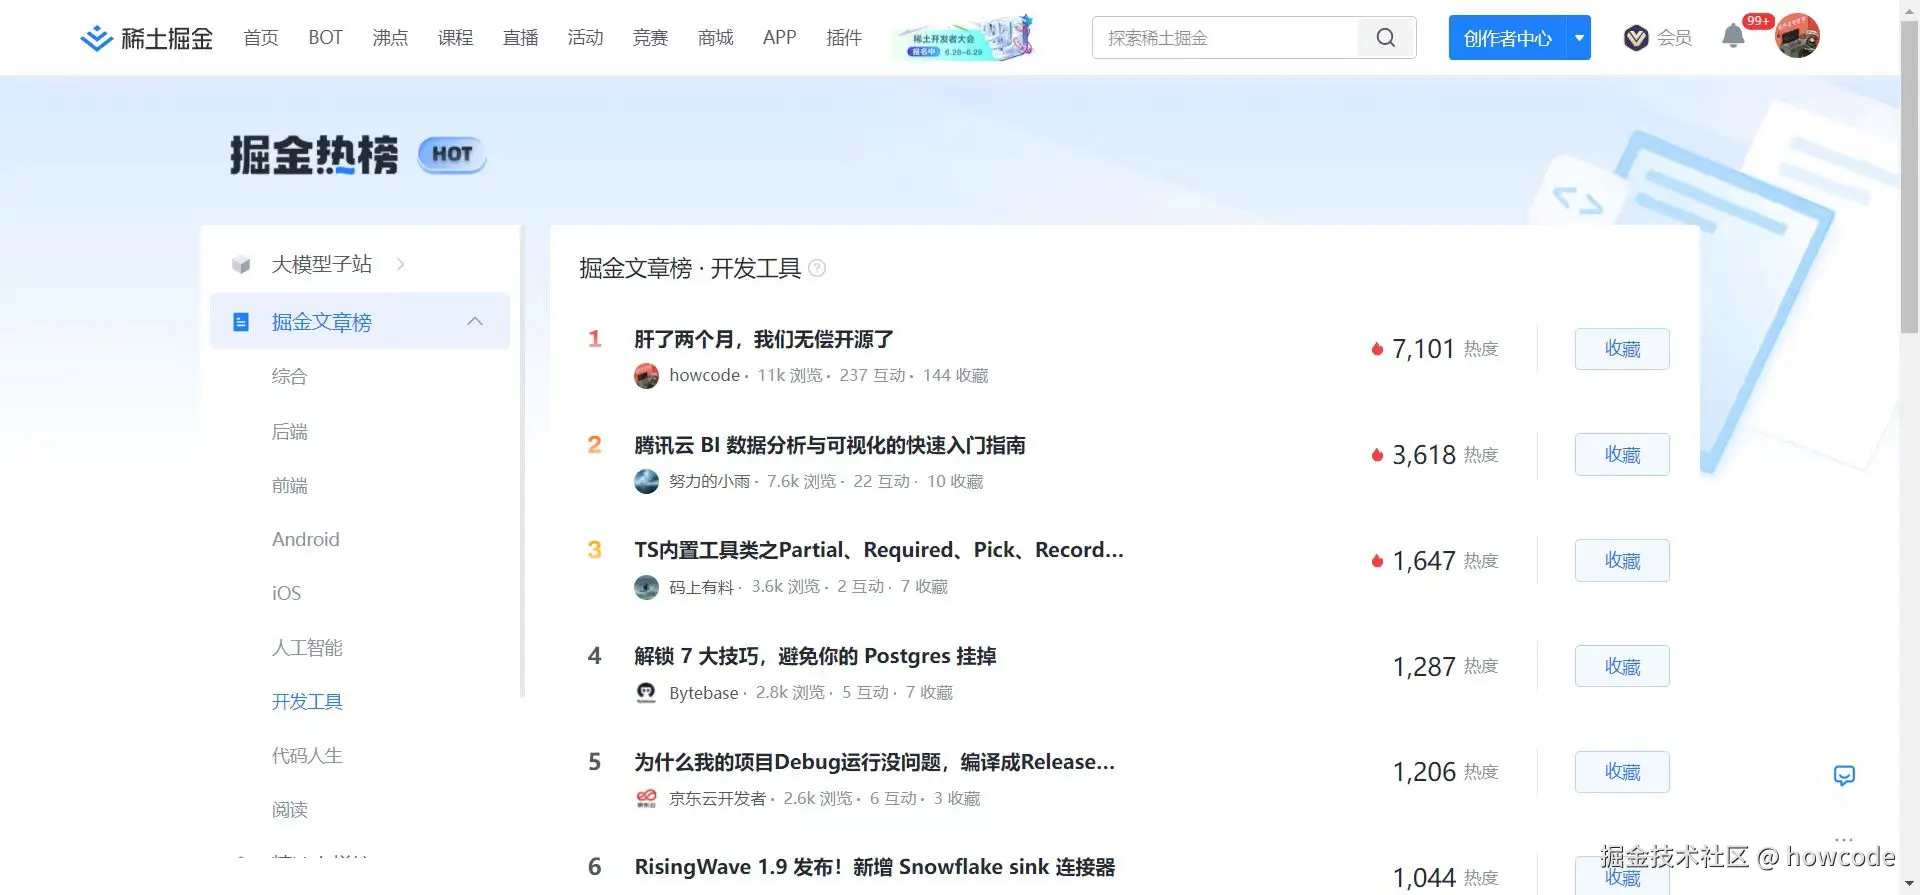Click 收藏 for the rank 1 article

1622,349
